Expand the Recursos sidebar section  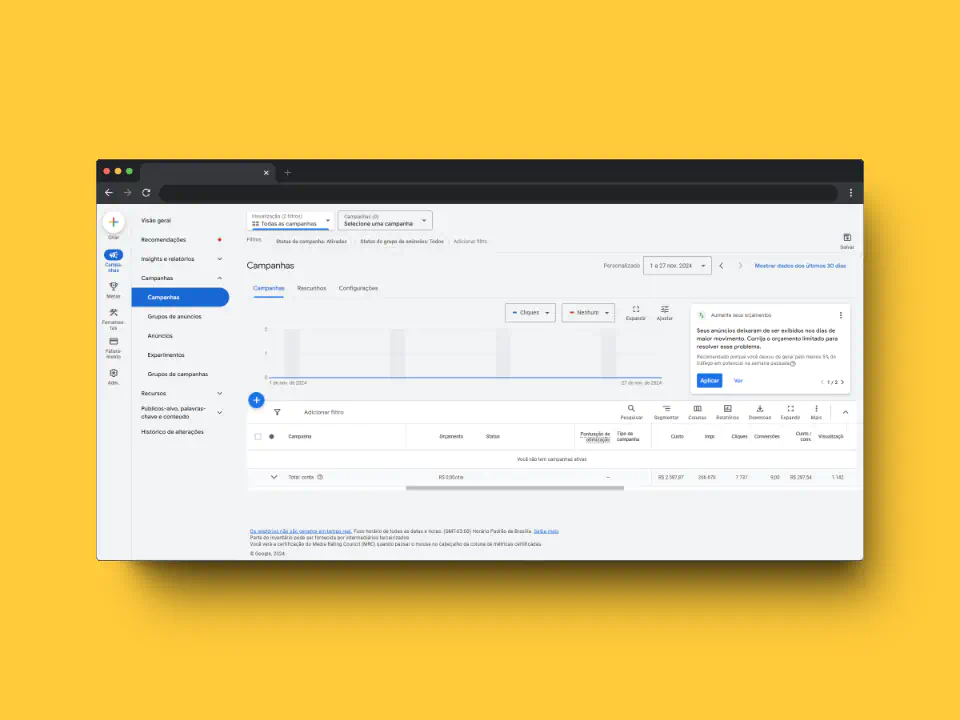[181, 393]
